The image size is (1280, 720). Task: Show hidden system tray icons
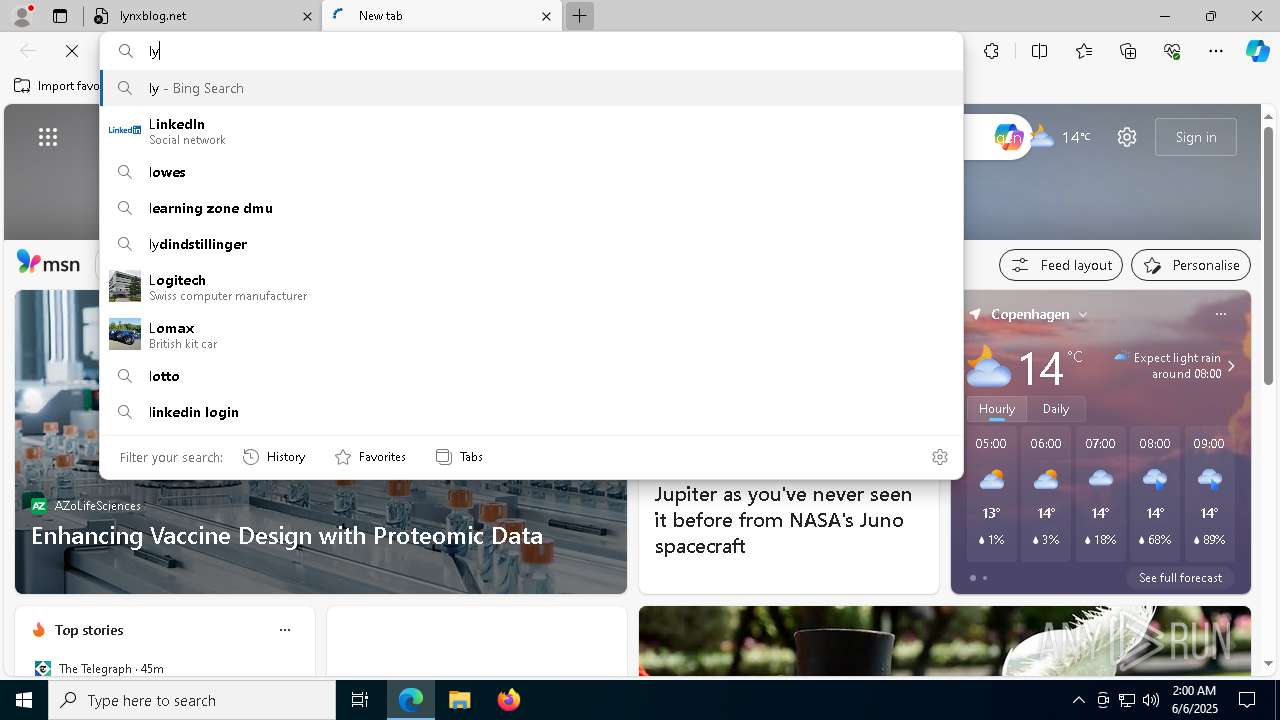pos(1079,700)
